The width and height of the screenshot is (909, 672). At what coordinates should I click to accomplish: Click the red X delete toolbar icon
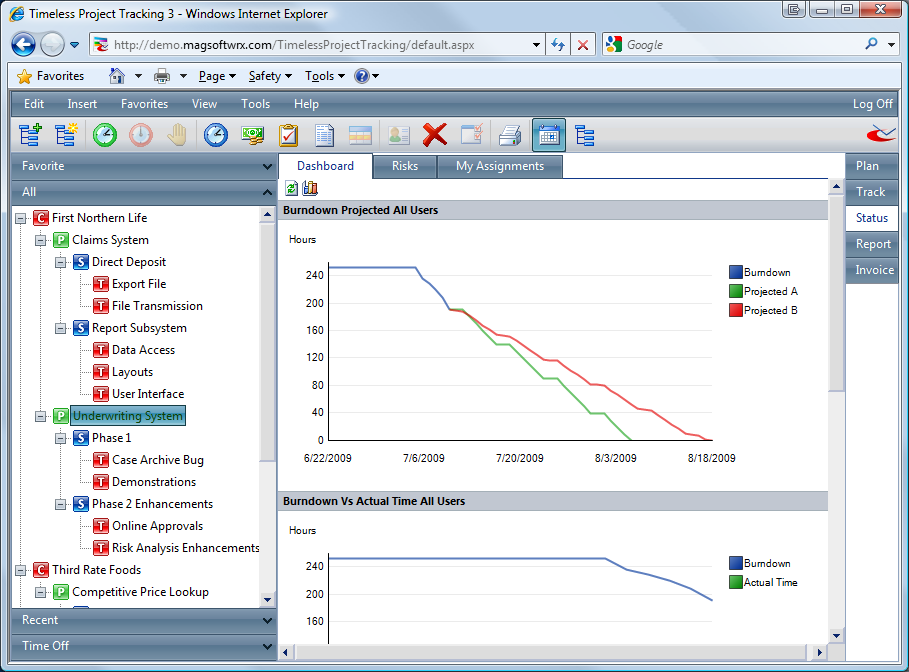(435, 135)
